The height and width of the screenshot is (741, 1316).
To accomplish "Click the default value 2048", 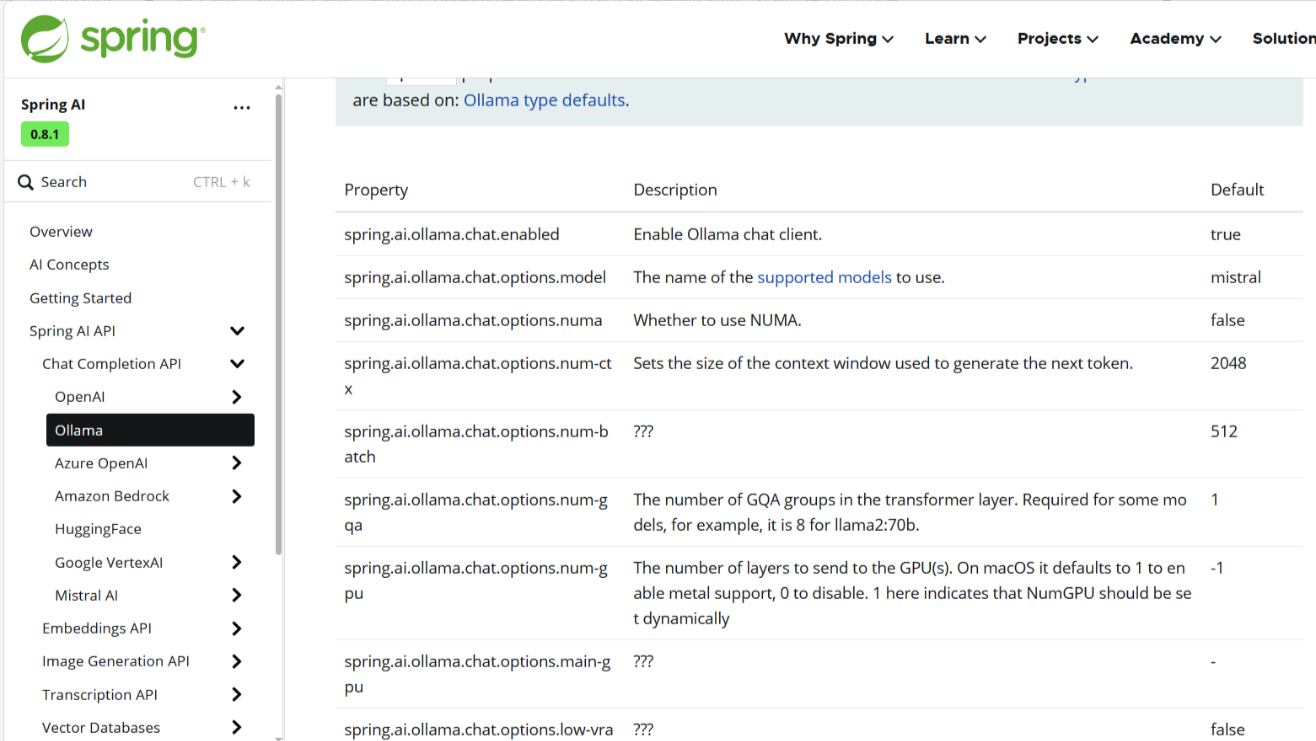I will (x=1228, y=363).
